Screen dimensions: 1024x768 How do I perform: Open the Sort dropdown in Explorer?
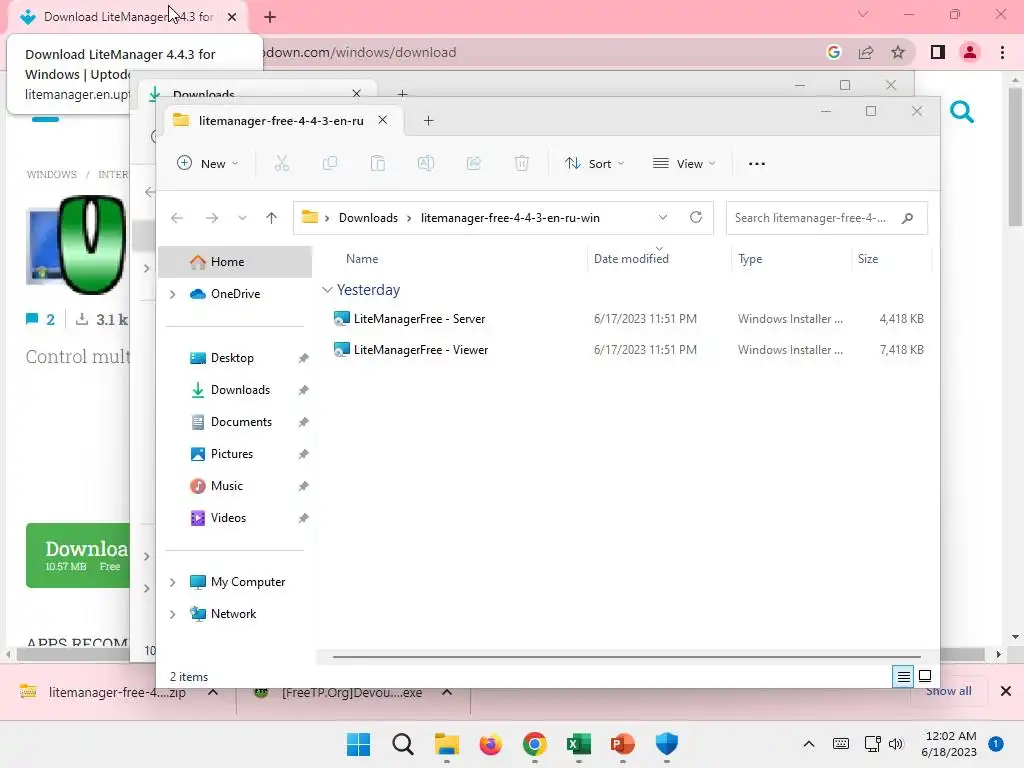[595, 163]
